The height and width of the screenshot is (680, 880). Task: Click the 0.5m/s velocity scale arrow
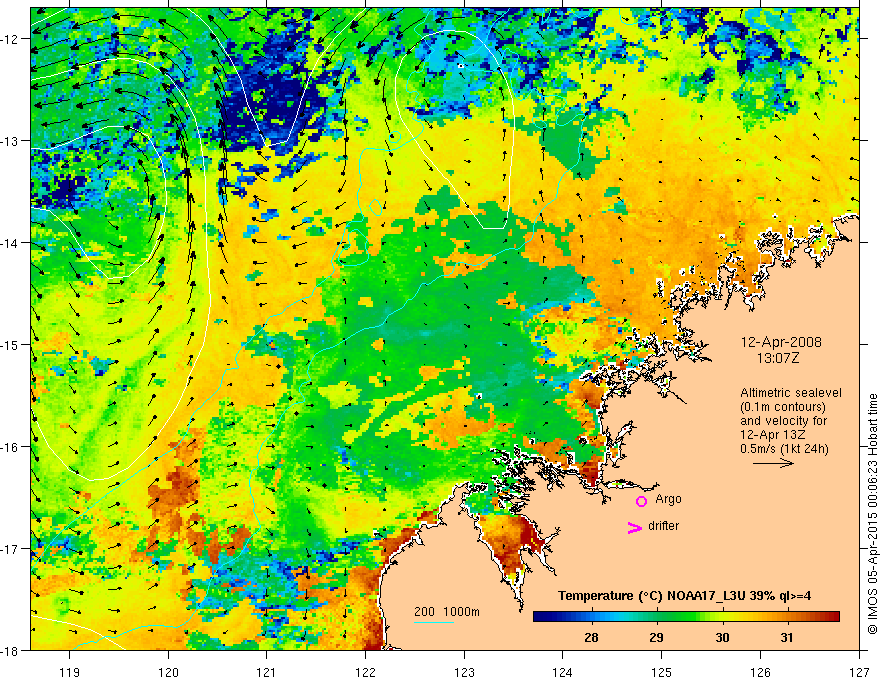click(773, 463)
